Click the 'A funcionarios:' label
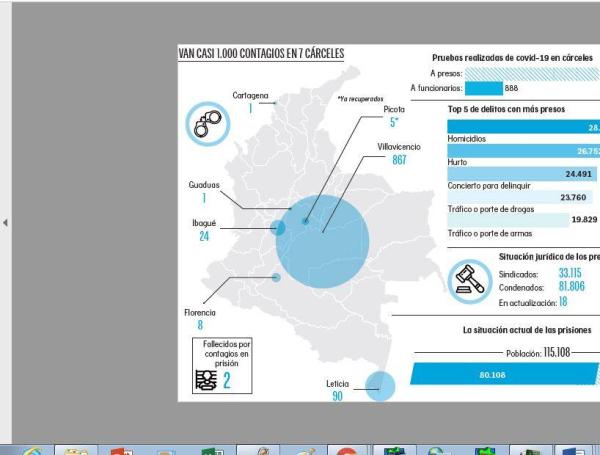This screenshot has width=600, height=455. [x=436, y=88]
